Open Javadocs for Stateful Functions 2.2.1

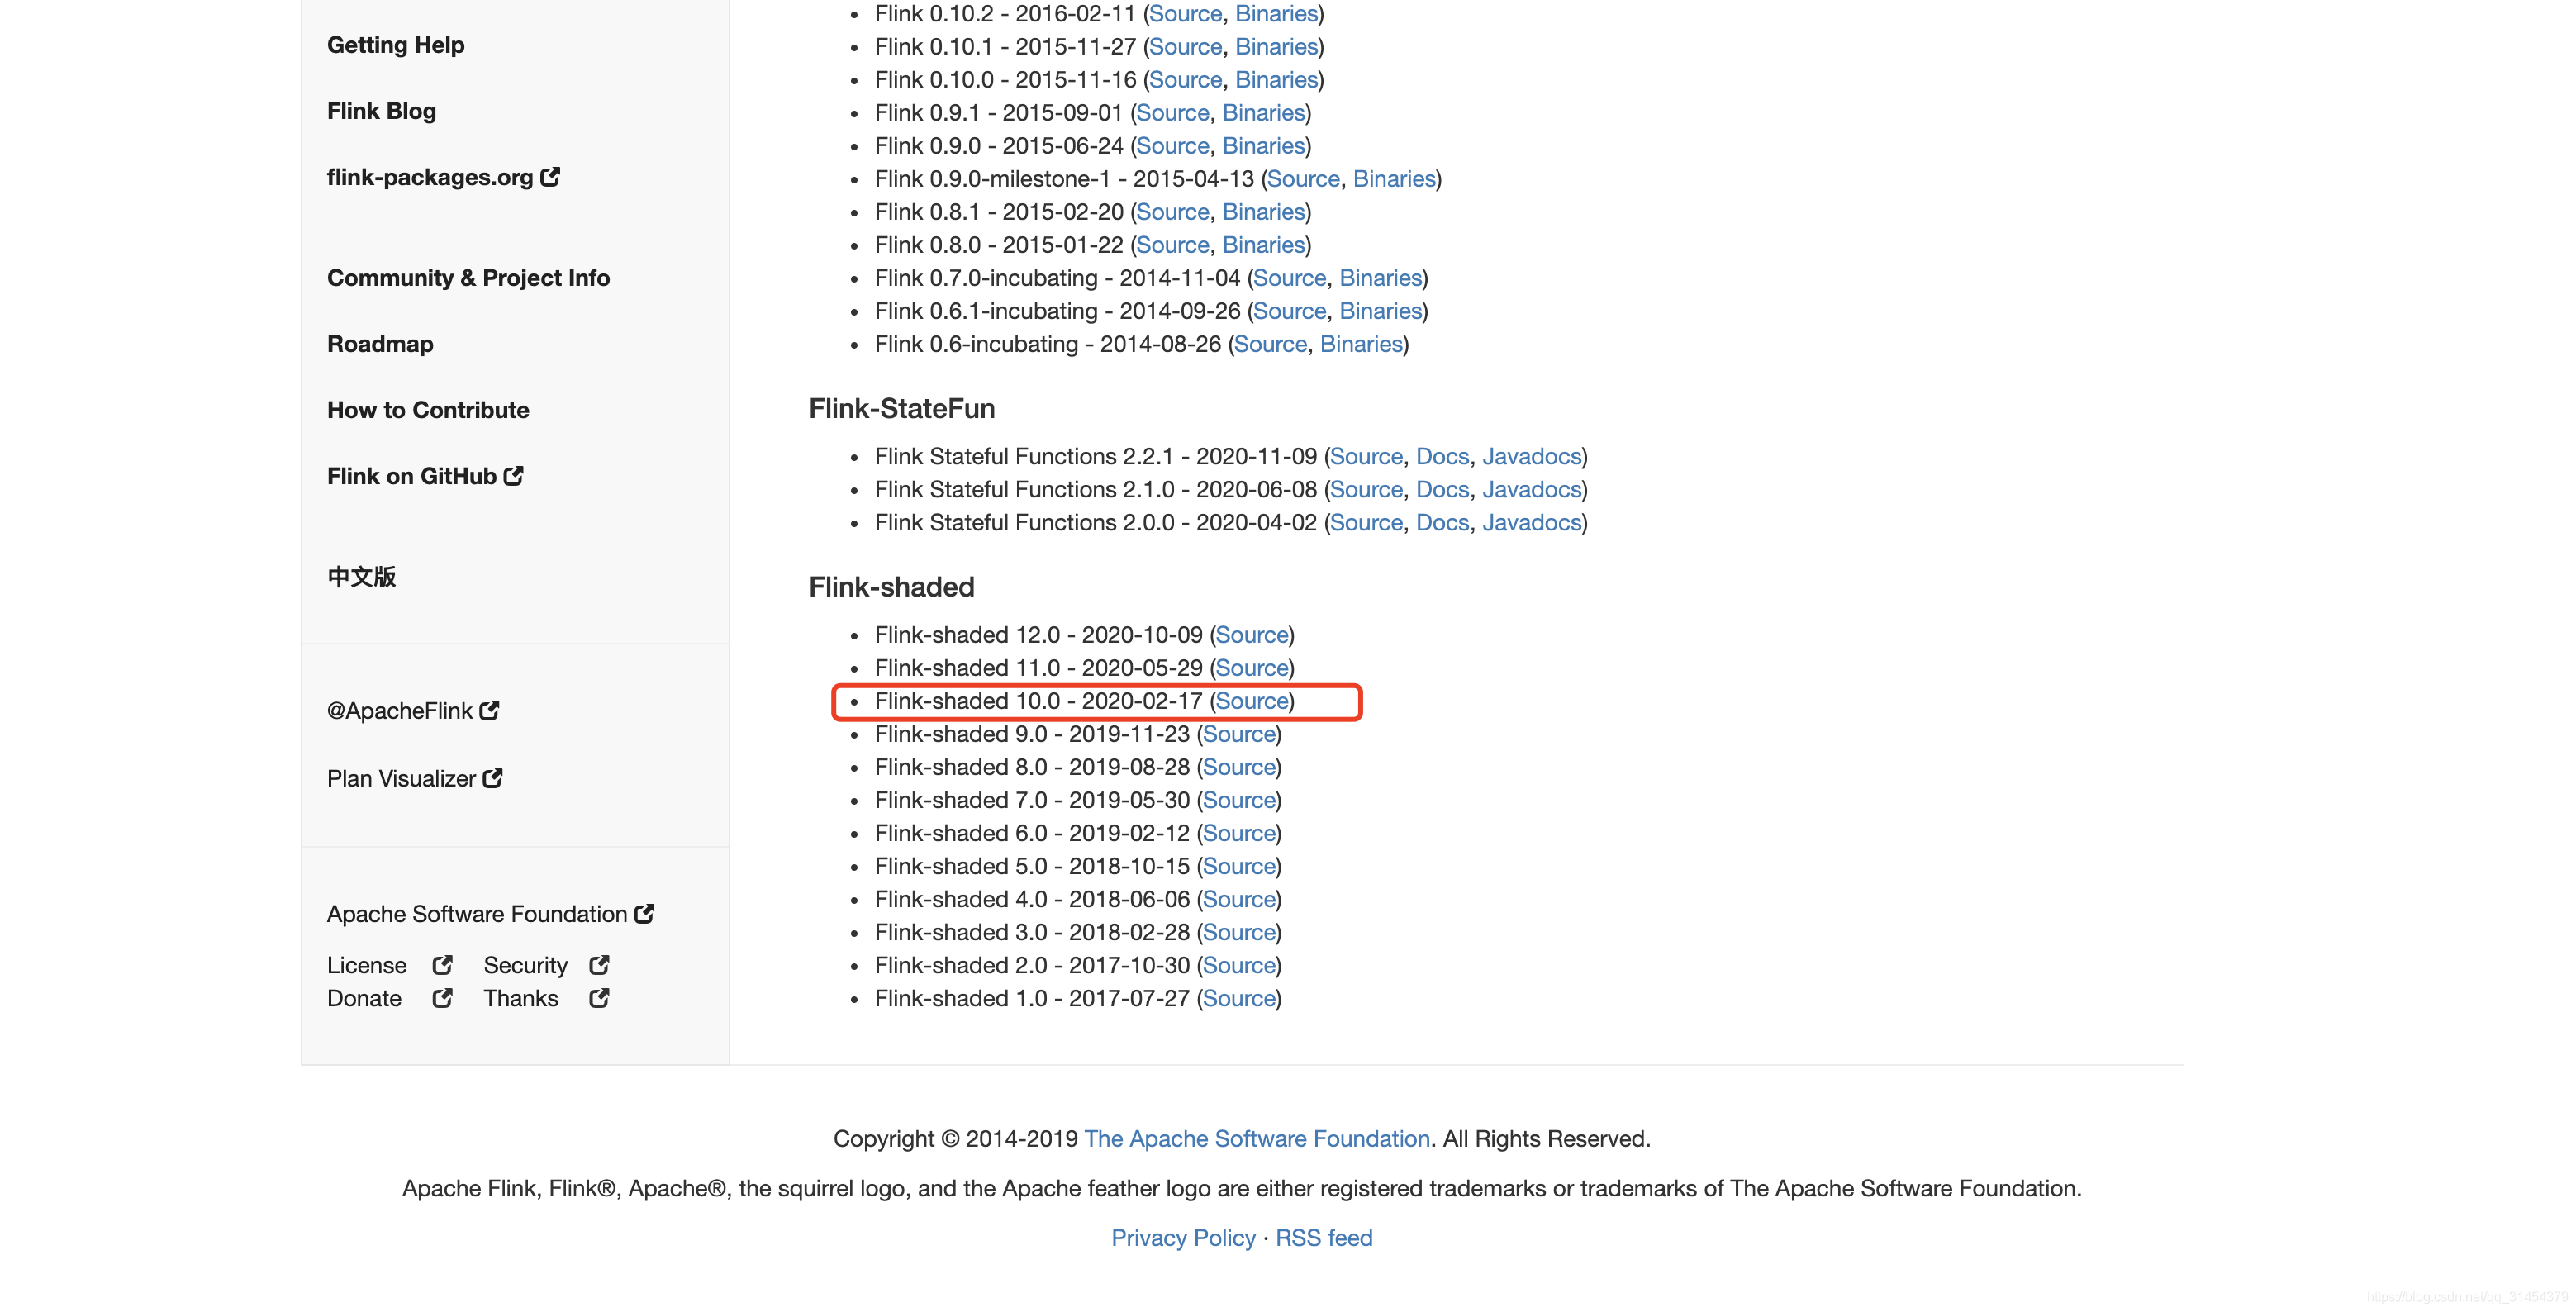point(1531,457)
